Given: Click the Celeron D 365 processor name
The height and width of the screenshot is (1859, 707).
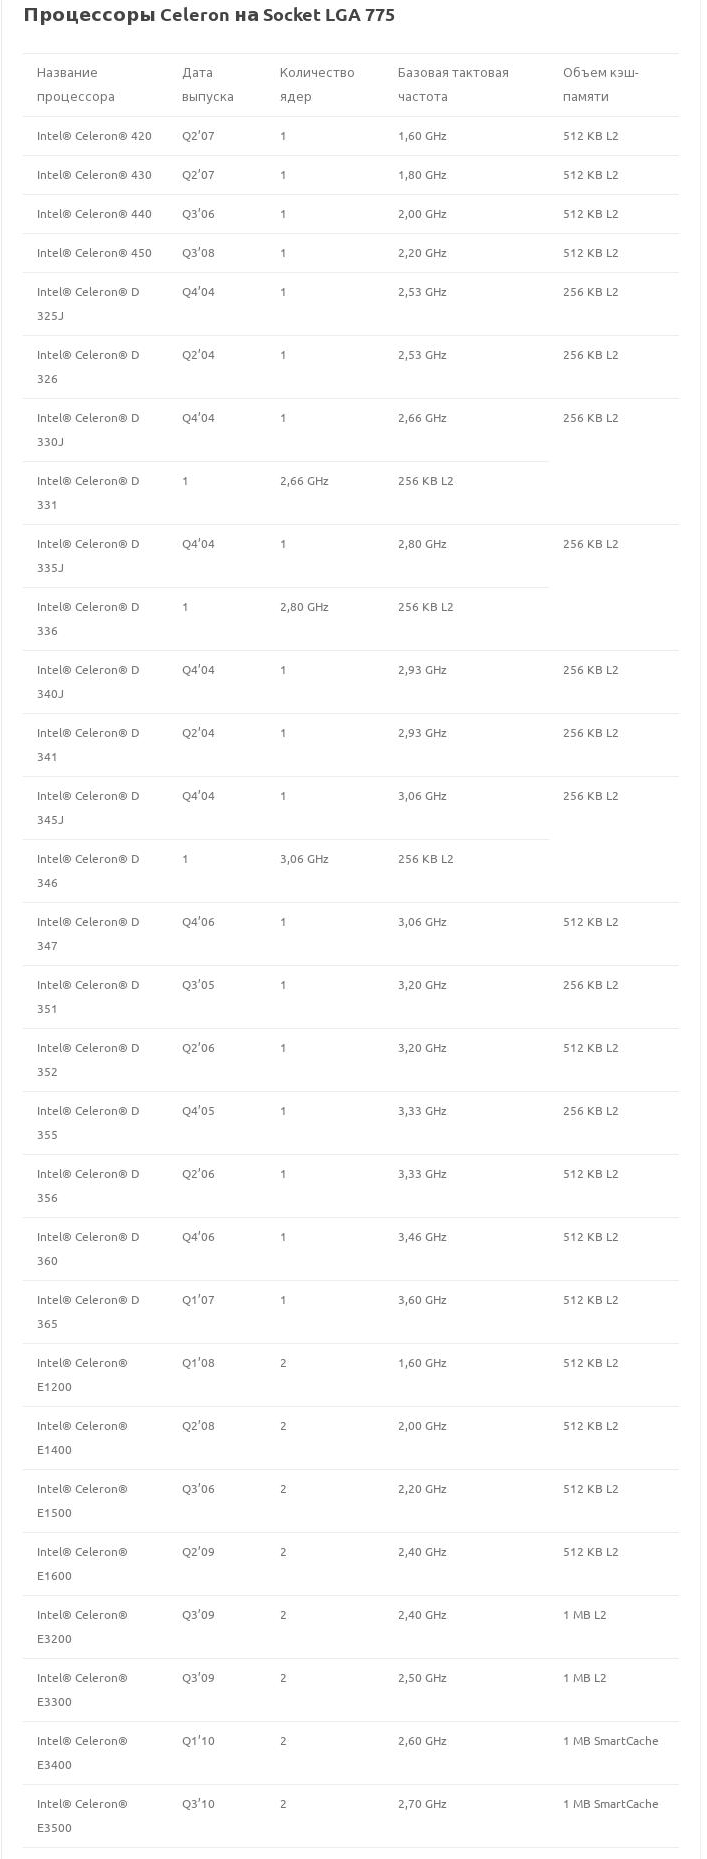Looking at the screenshot, I should tap(88, 1312).
